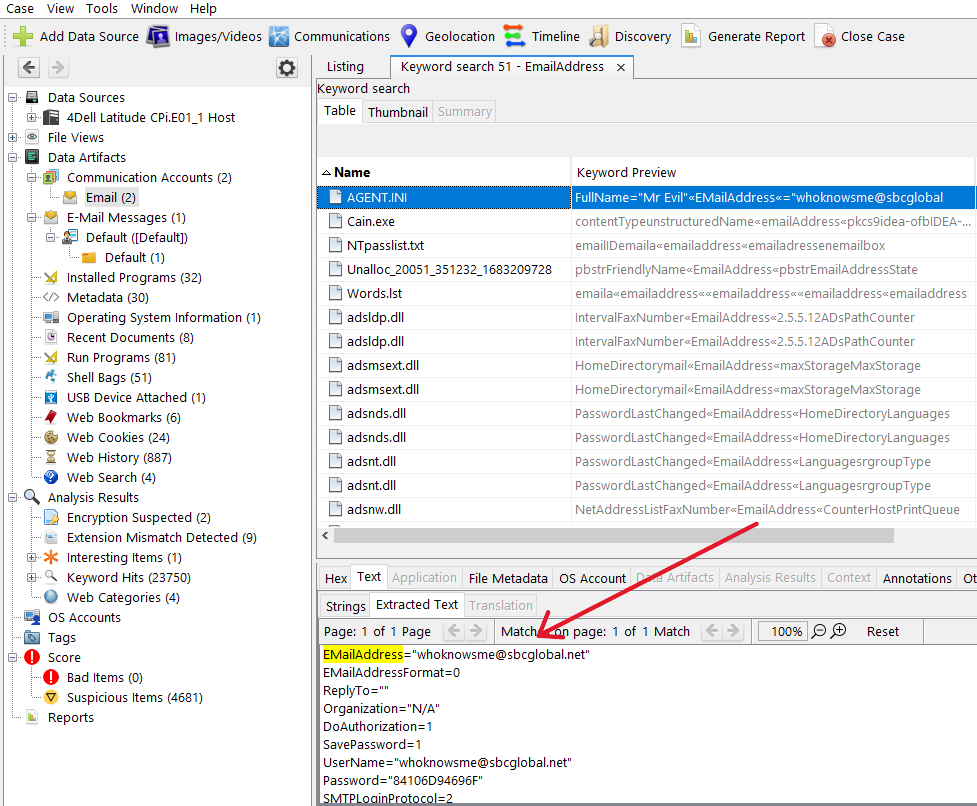Open the Geolocation map pin tool
The width and height of the screenshot is (977, 806).
pos(409,36)
